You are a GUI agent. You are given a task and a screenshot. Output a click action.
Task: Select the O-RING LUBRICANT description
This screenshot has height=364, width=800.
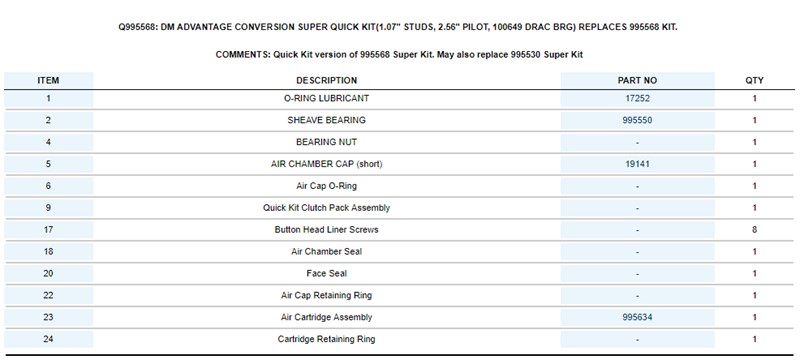tap(327, 99)
